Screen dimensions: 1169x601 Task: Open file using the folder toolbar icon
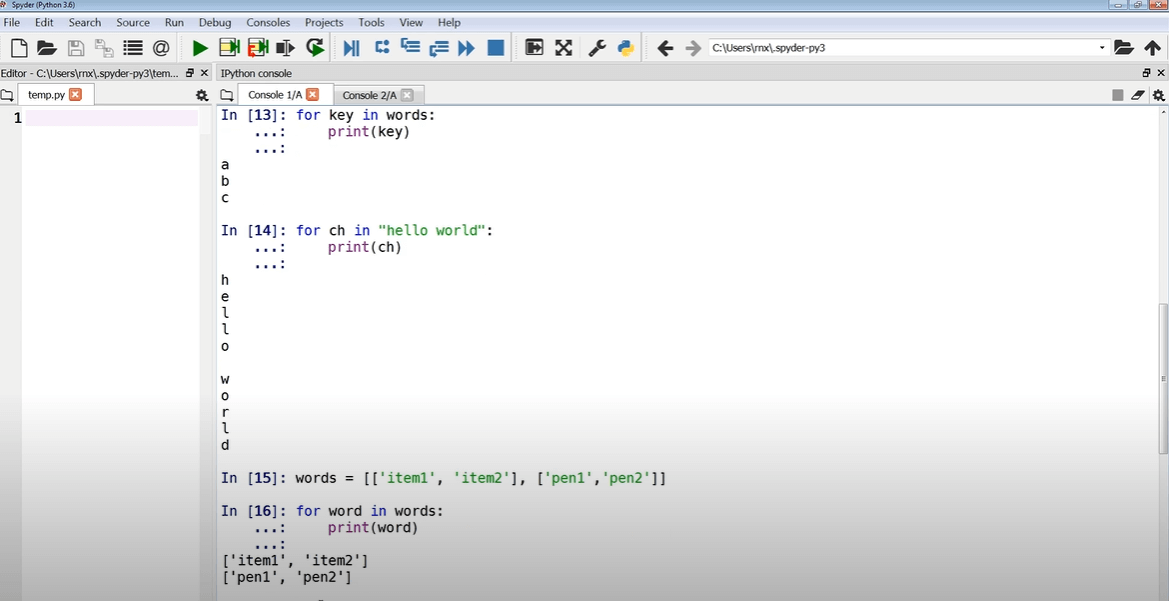[x=47, y=48]
